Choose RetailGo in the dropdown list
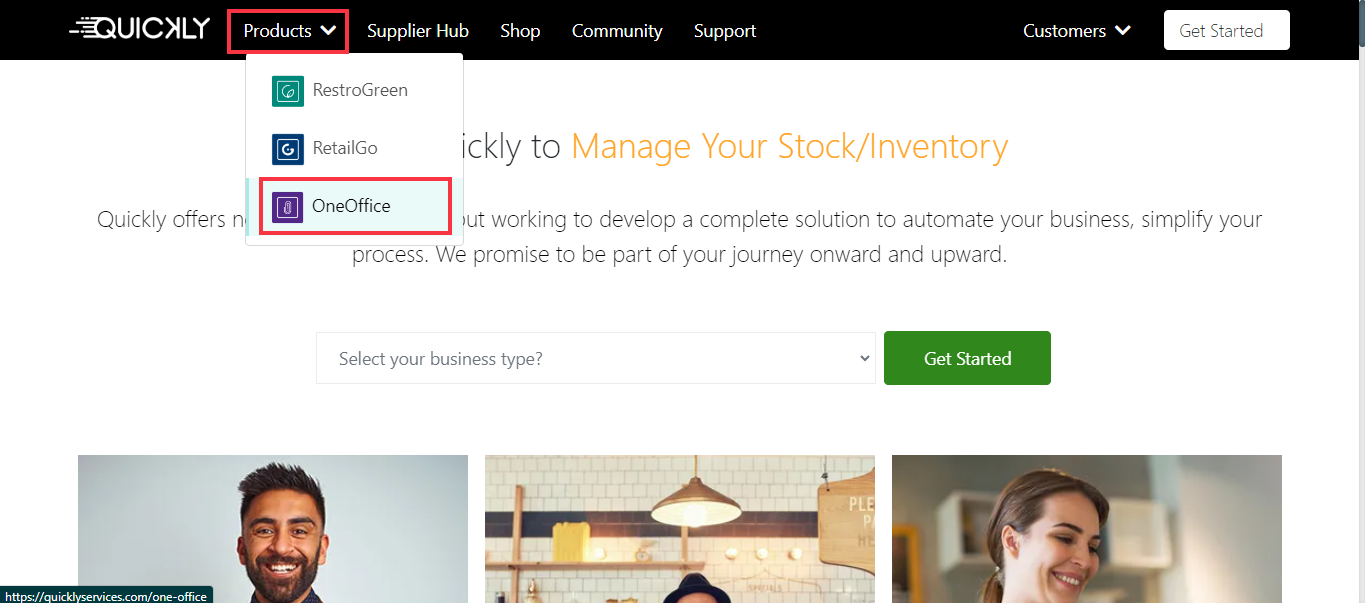Viewport: 1365px width, 603px height. click(345, 148)
